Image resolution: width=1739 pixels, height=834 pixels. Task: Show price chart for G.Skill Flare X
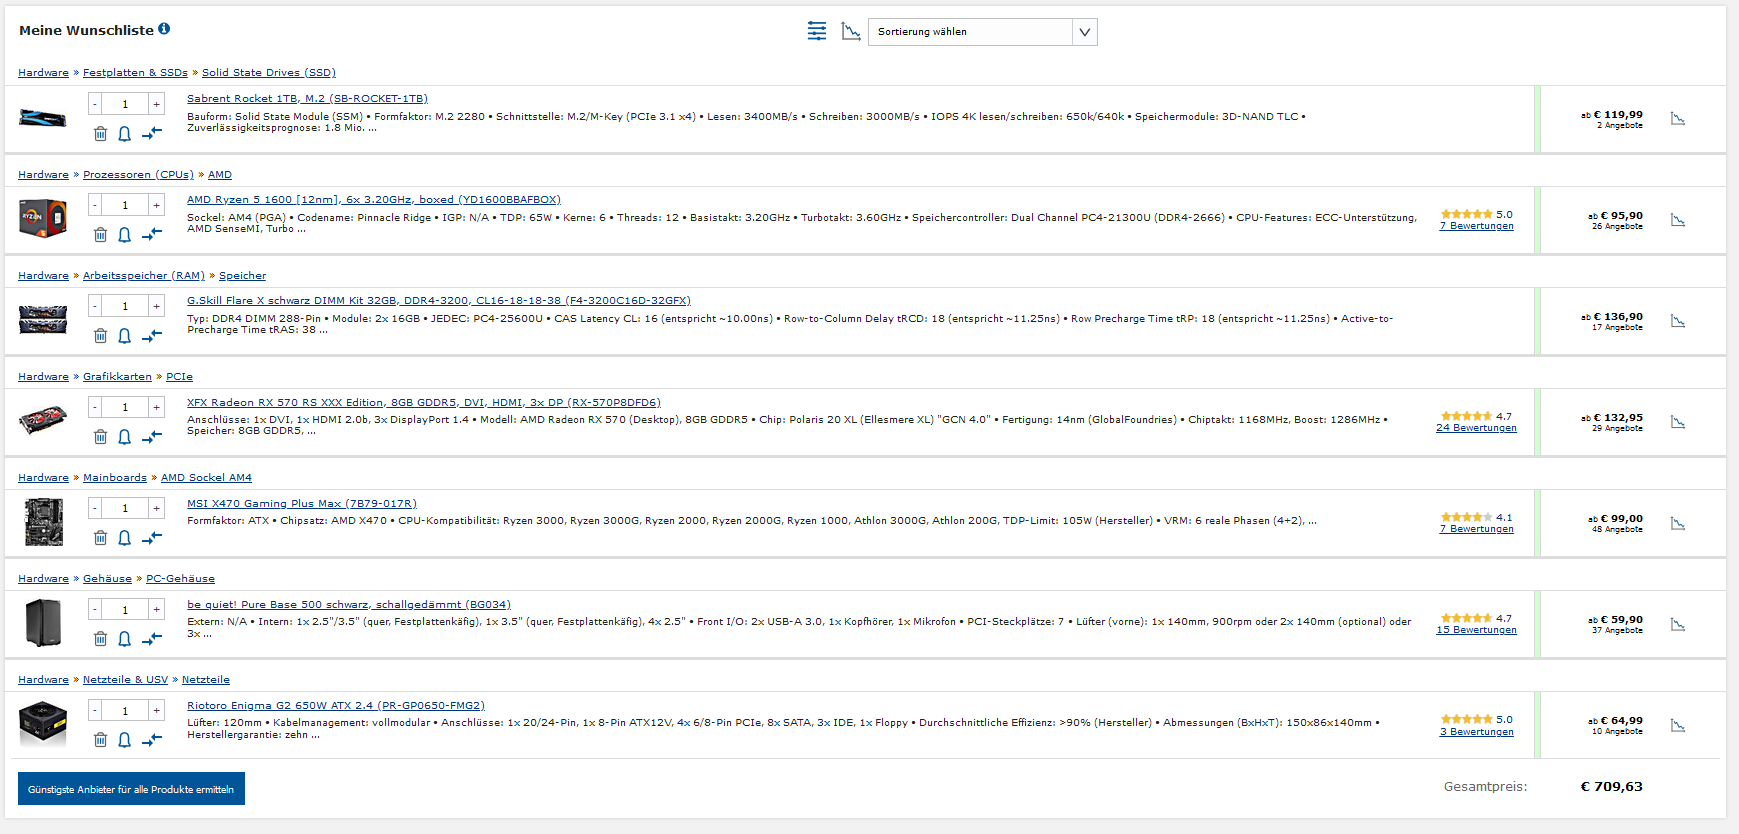tap(1678, 321)
